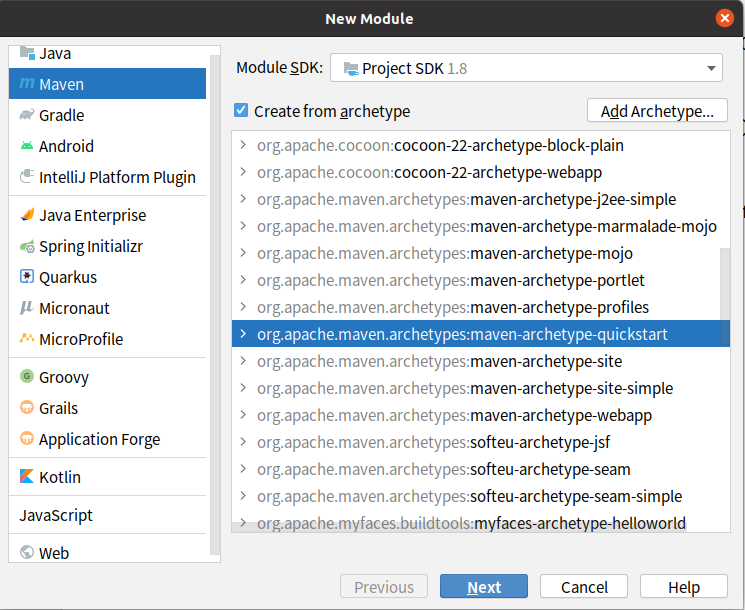This screenshot has height=610, width=745.
Task: Choose Spring Initializr module type
Action: click(107, 246)
